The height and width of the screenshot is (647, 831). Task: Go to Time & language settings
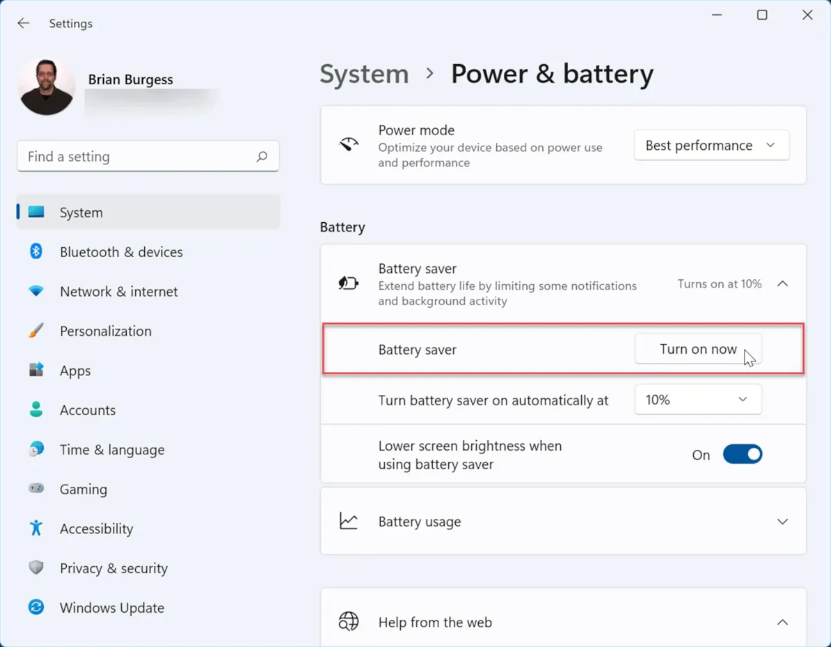tap(148, 449)
